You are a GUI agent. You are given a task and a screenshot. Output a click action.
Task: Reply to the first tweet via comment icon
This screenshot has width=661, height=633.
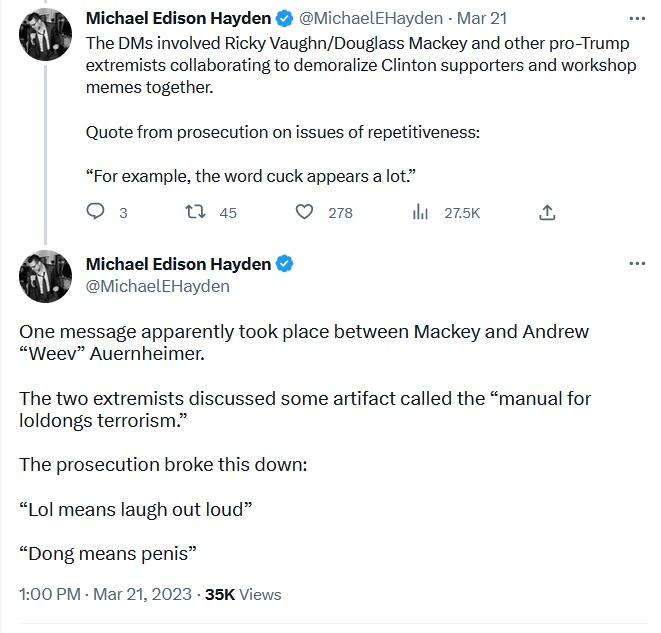tap(95, 212)
